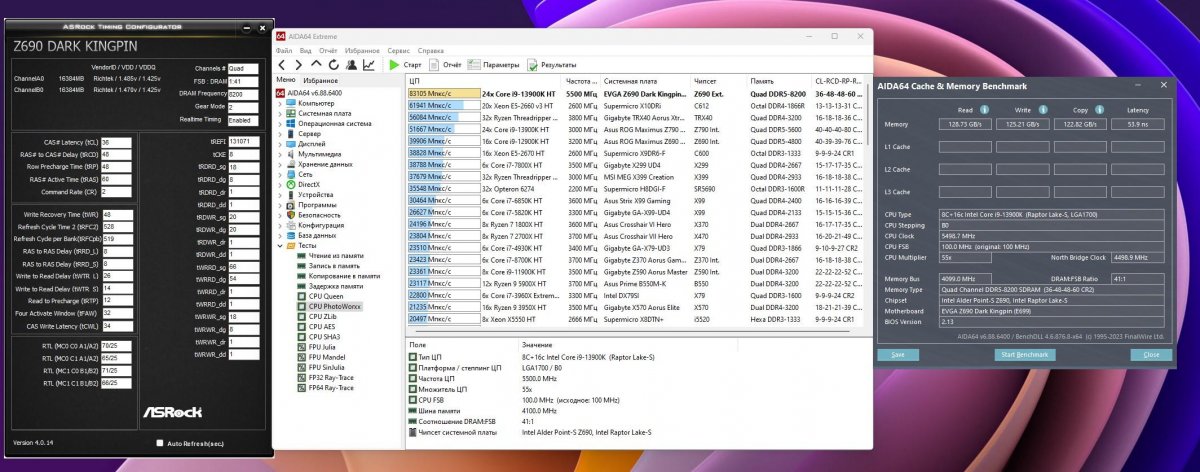Image resolution: width=1200 pixels, height=472 pixels.
Task: Toggle Auto Refresh(sec) checkbox in Timing Configurator
Action: [160, 443]
